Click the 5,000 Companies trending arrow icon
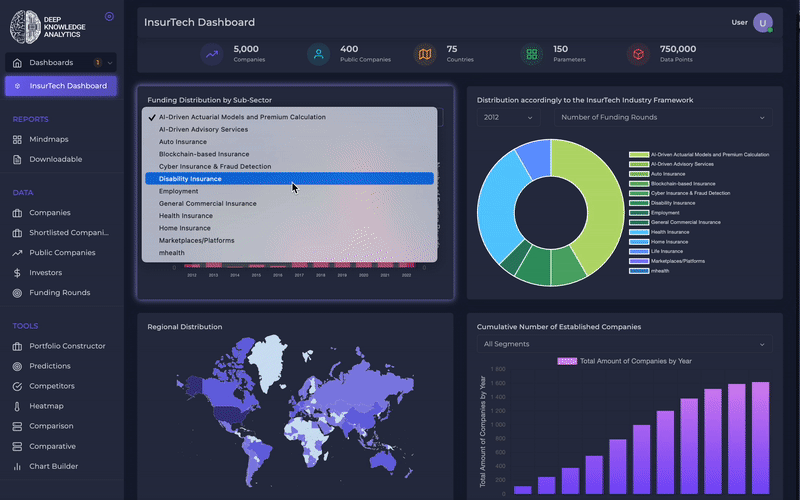800x500 pixels. pyautogui.click(x=212, y=54)
